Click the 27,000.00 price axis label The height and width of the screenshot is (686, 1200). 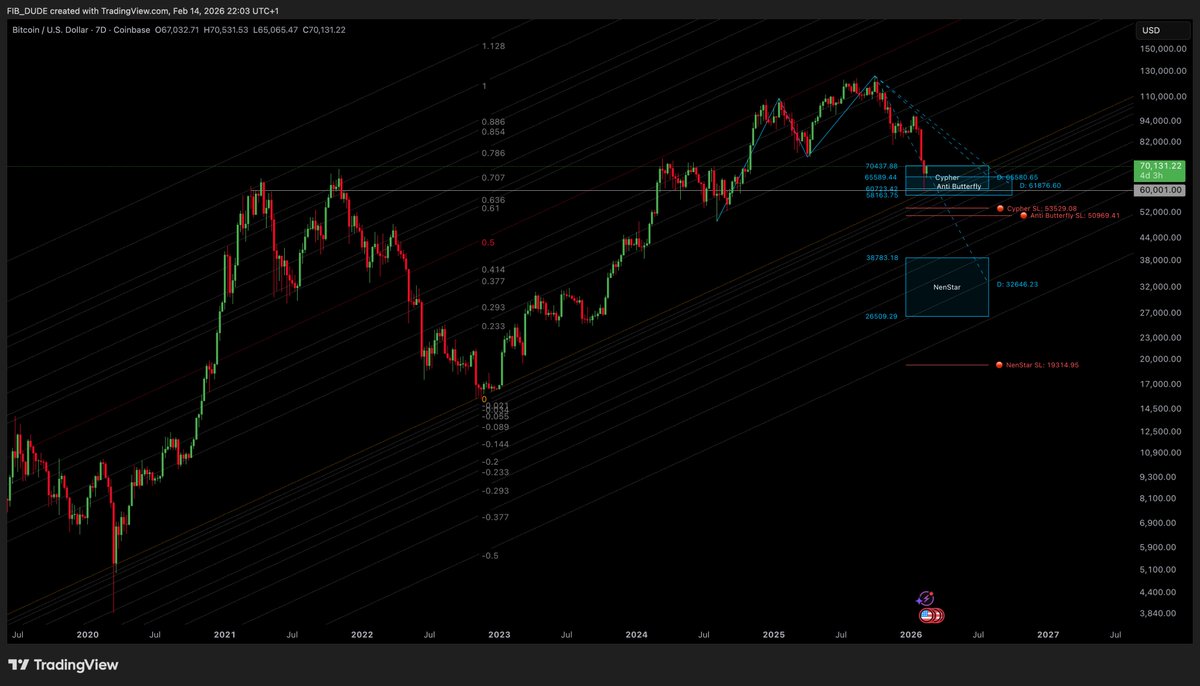tap(1161, 313)
